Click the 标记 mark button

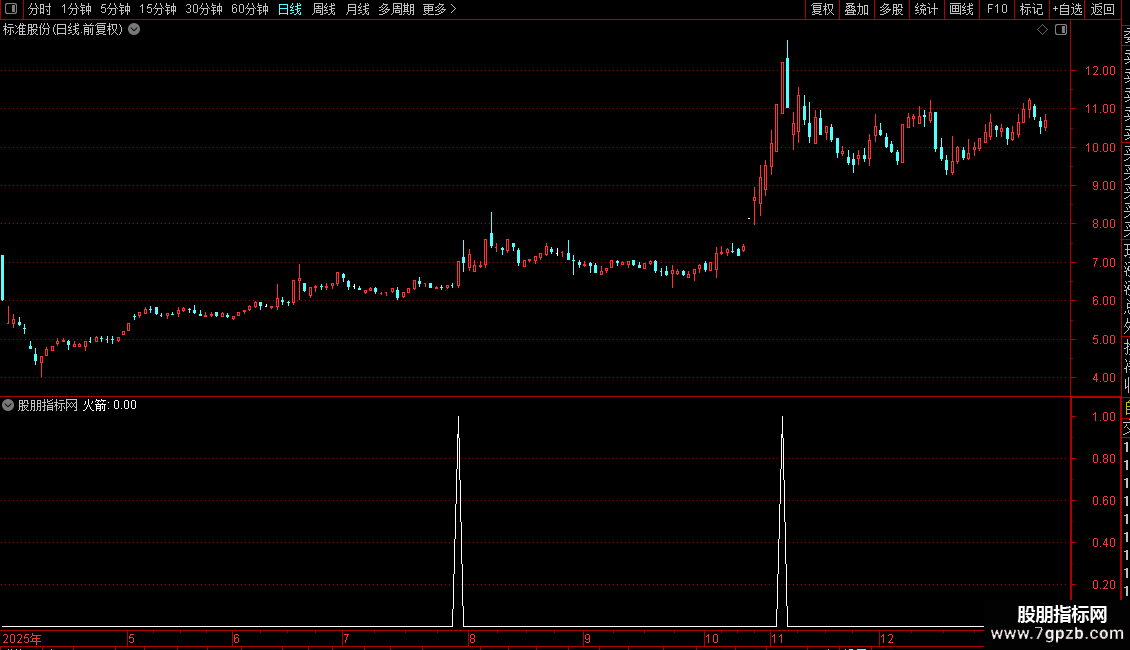(x=1031, y=9)
